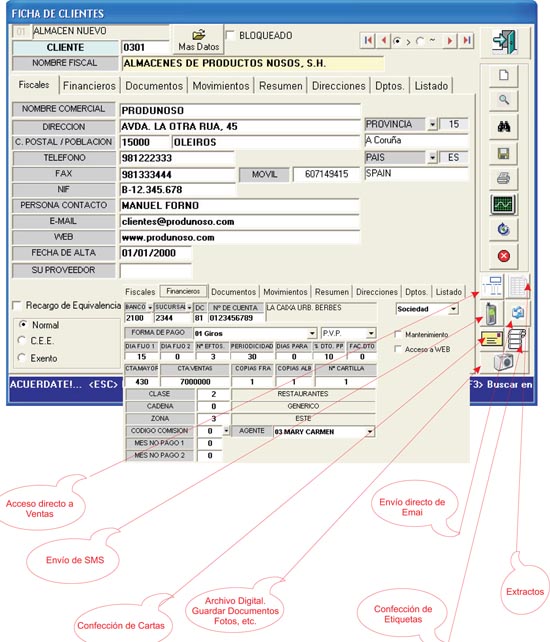This screenshot has width=550, height=642.
Task: Click the blue email send icon
Action: [518, 313]
